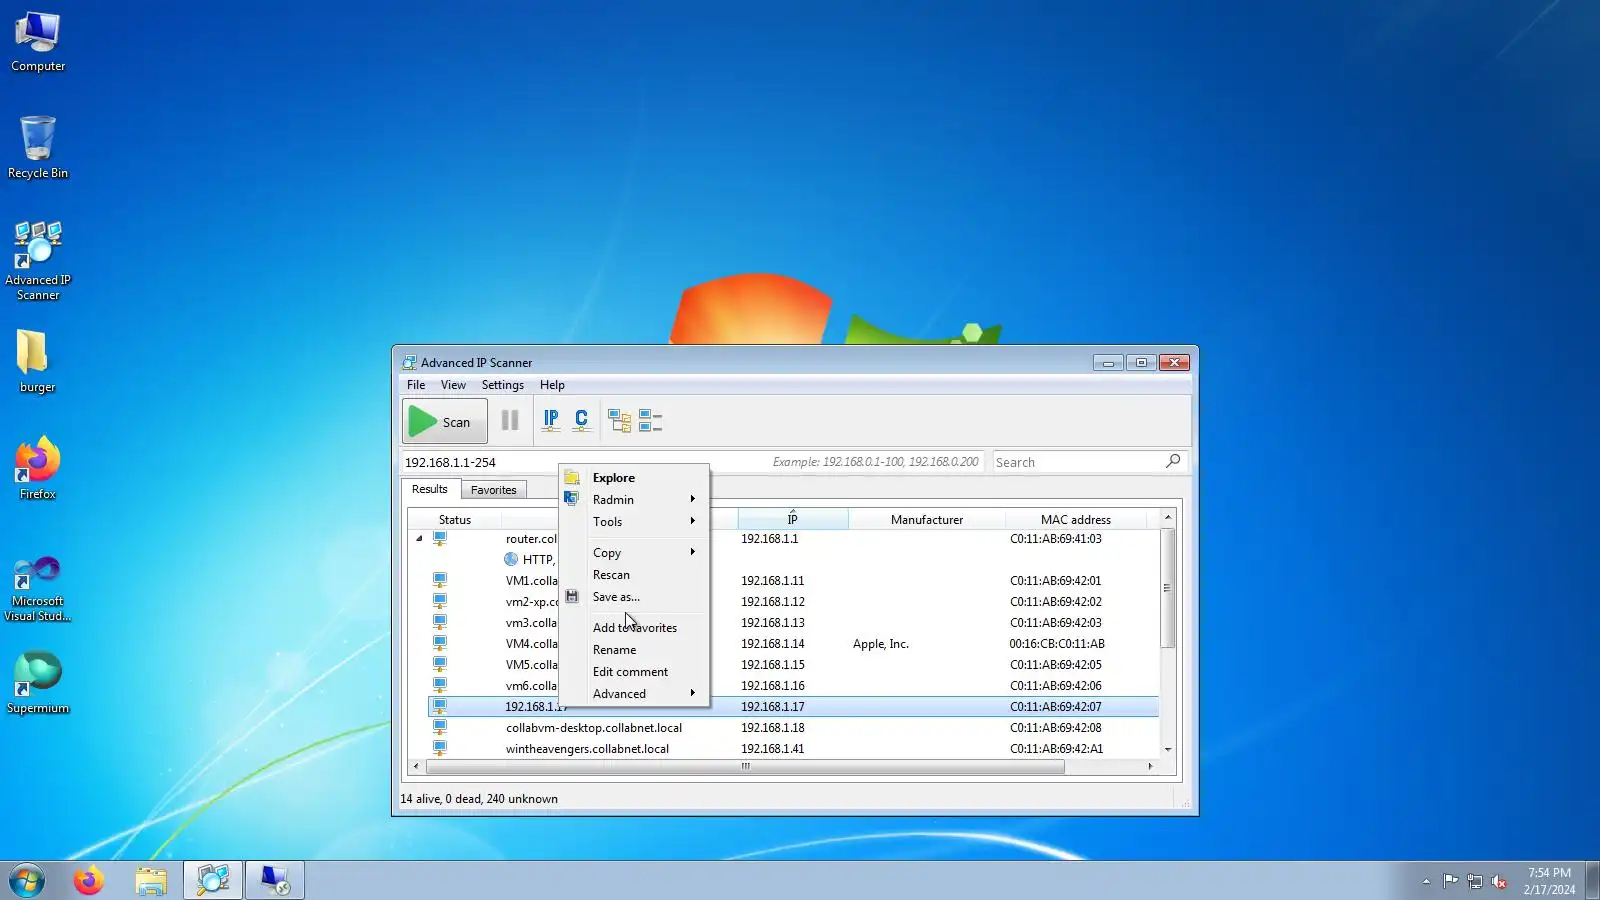Open the Copy submenu
The height and width of the screenshot is (900, 1600).
click(x=635, y=553)
